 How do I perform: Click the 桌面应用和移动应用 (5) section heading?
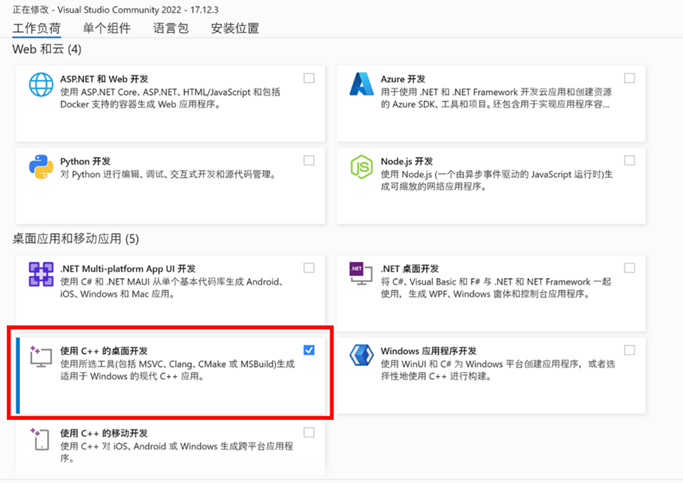click(76, 239)
